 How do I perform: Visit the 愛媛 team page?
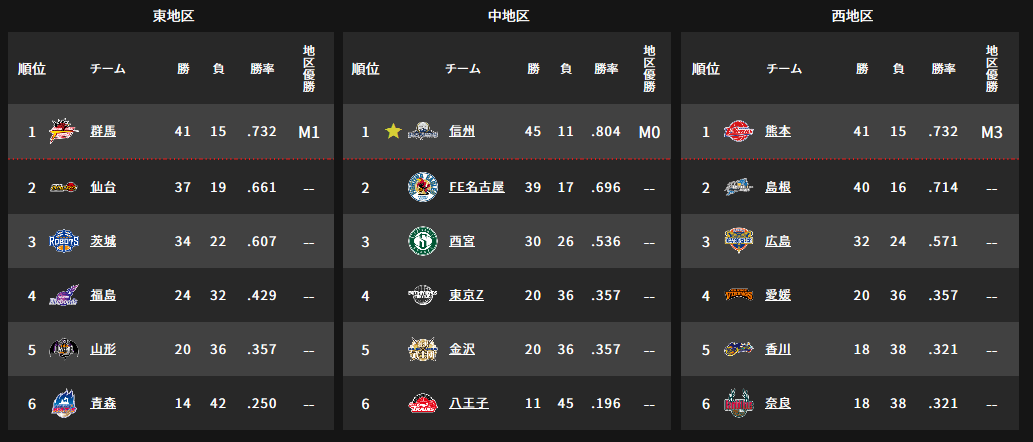778,295
